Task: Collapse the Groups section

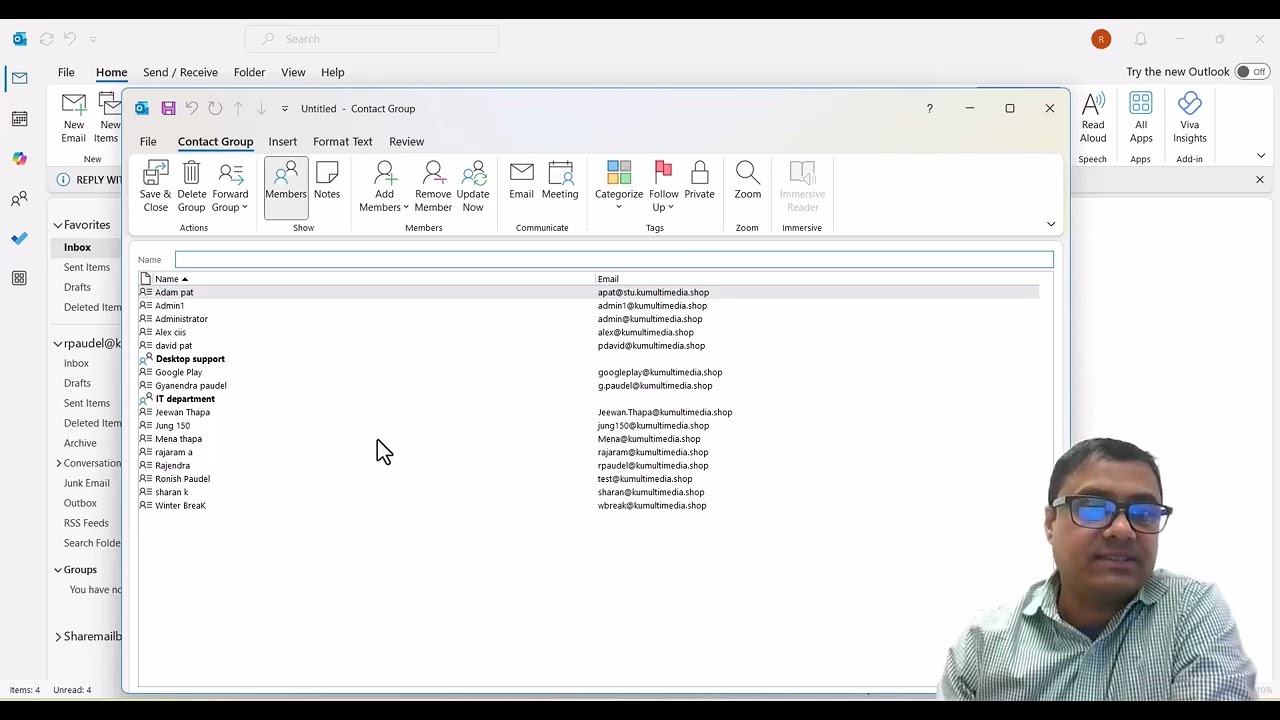Action: (x=58, y=570)
